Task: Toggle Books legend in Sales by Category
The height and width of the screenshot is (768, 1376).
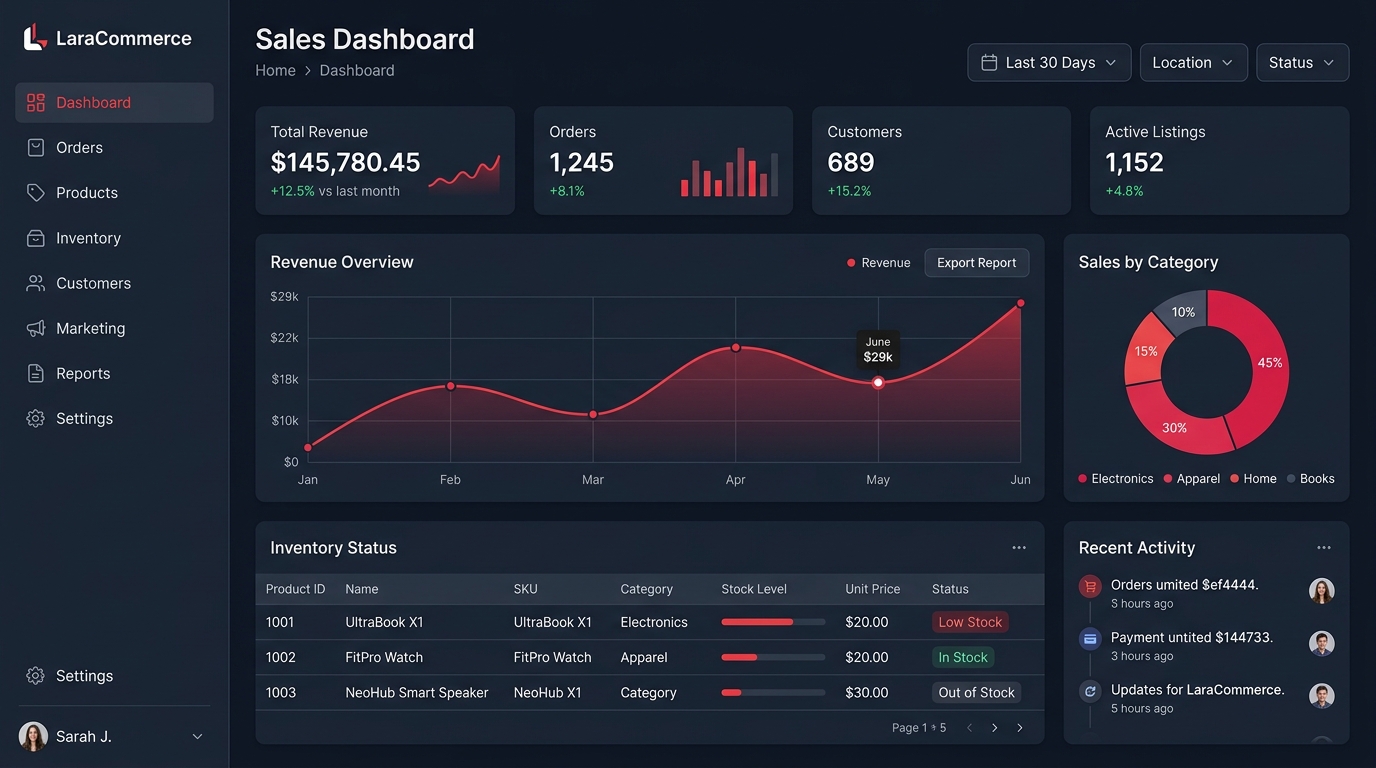Action: click(x=1311, y=479)
